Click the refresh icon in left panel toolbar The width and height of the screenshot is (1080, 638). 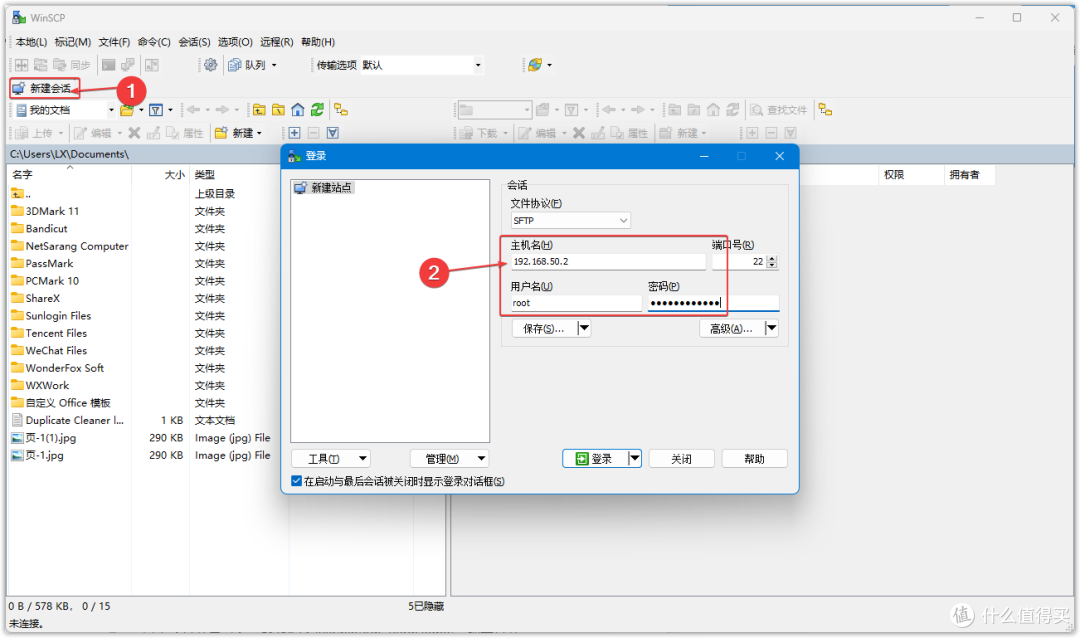coord(318,108)
